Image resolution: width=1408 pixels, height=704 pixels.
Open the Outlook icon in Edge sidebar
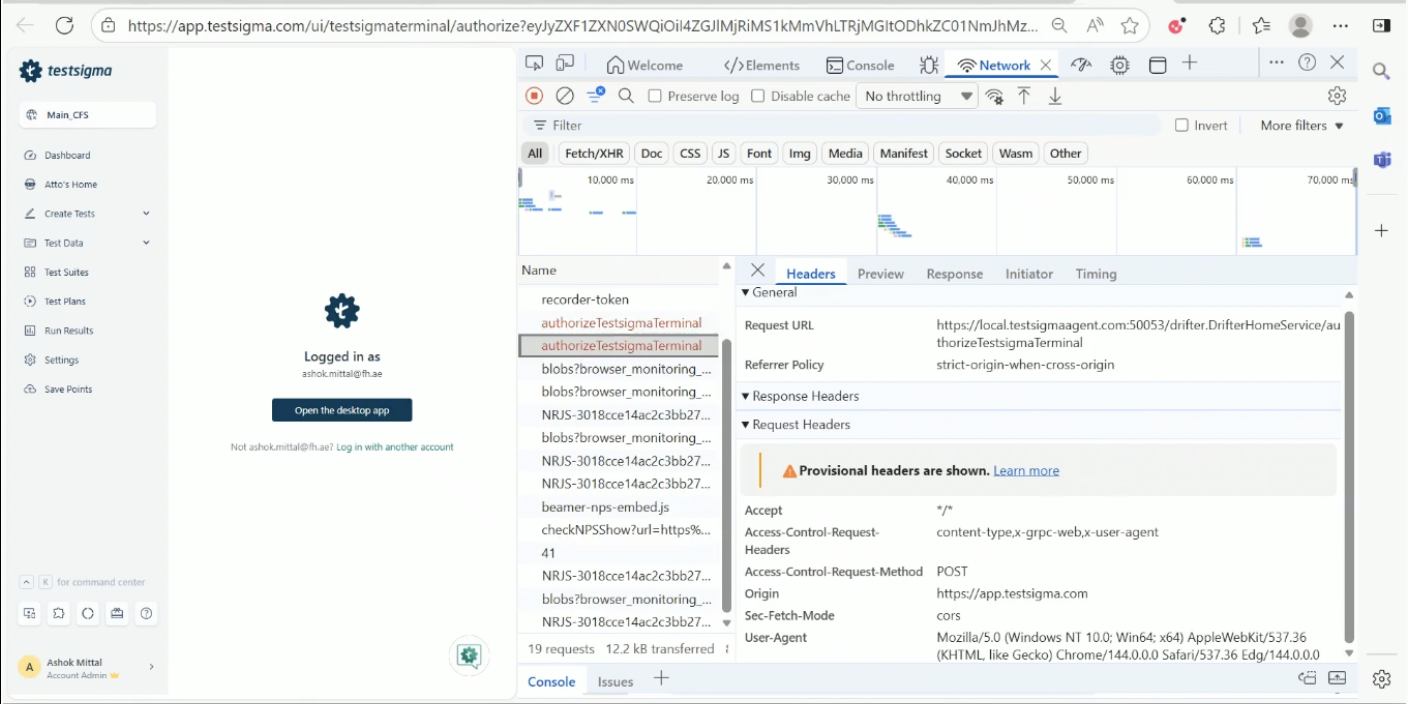click(x=1382, y=116)
